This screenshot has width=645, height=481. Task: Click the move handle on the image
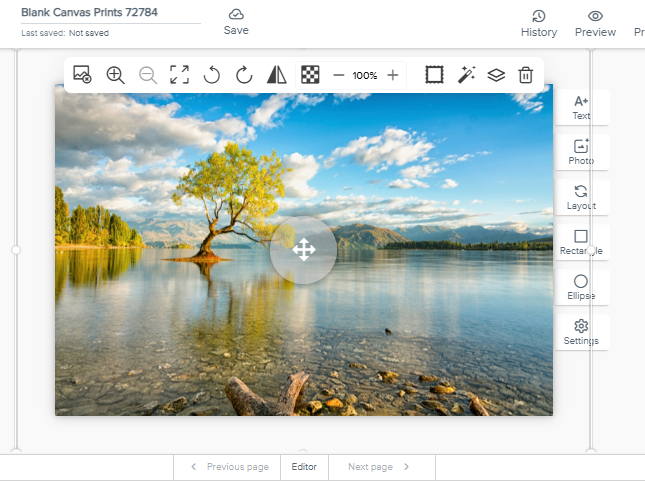(304, 250)
